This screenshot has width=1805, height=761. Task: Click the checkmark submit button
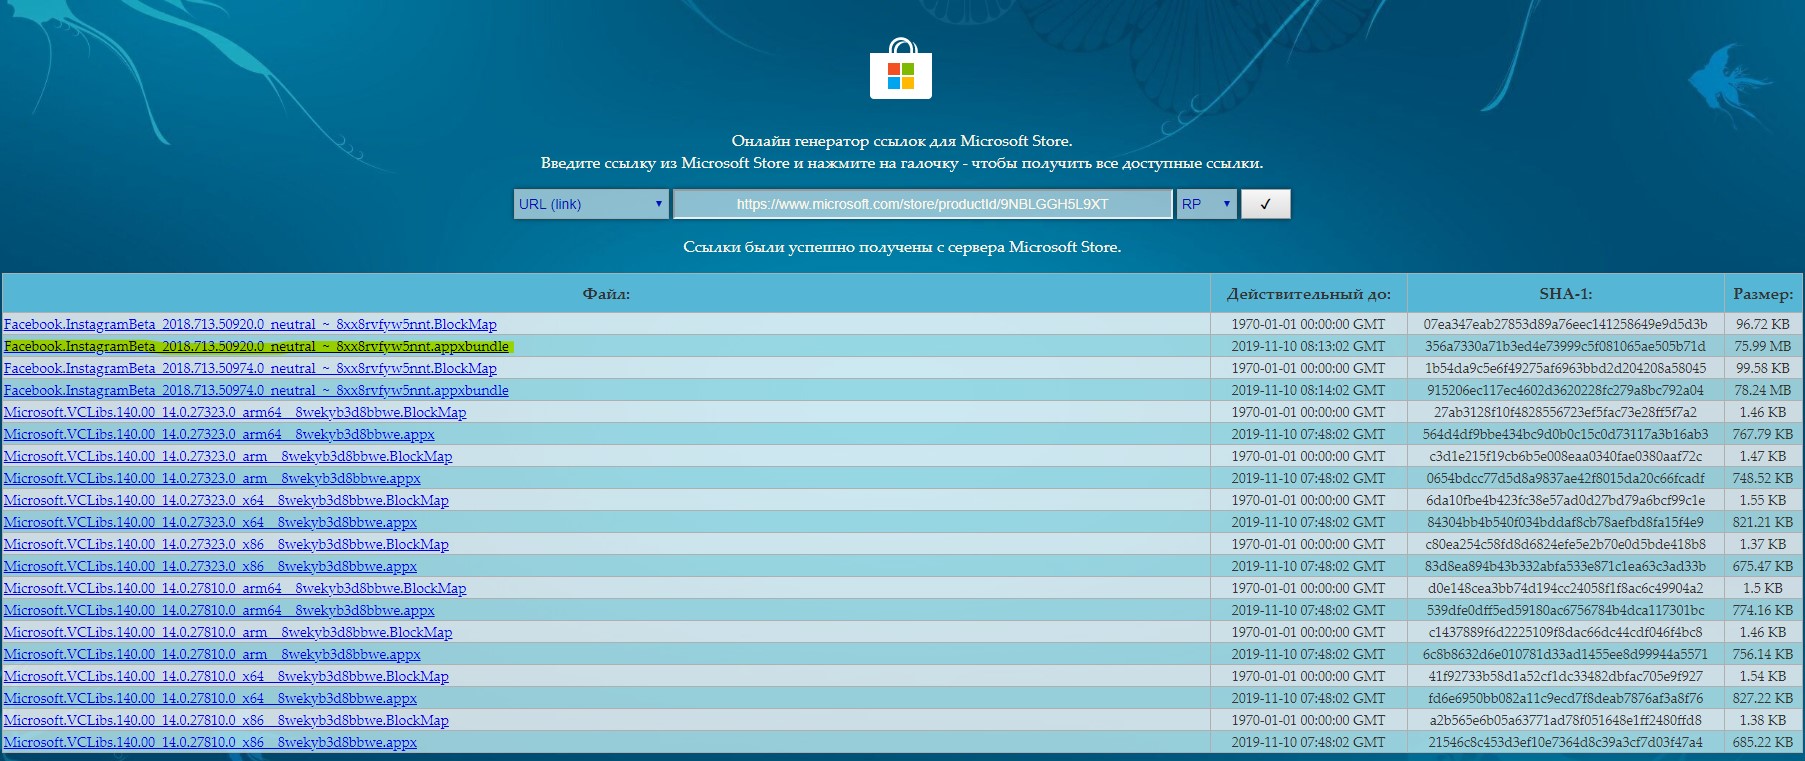pyautogui.click(x=1265, y=204)
